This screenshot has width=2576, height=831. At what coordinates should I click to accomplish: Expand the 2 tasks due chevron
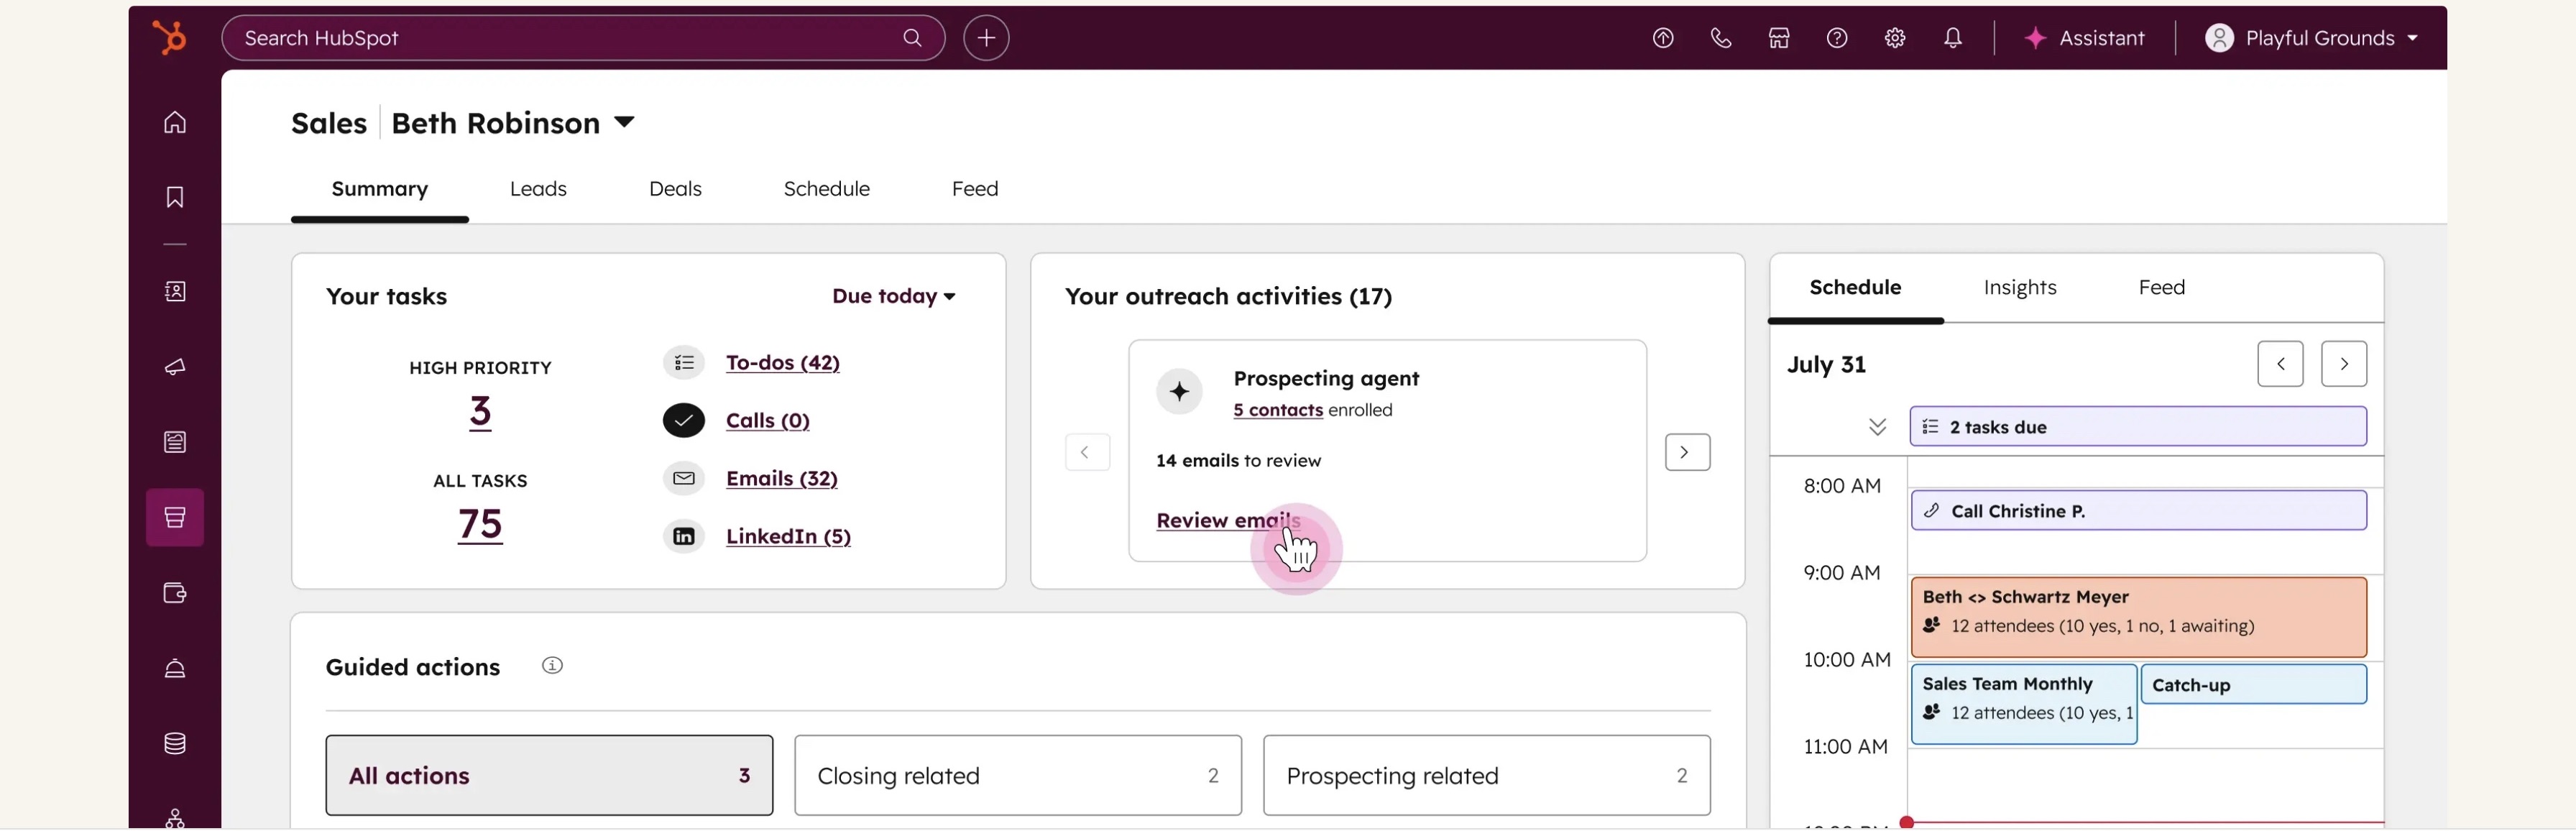point(1877,427)
